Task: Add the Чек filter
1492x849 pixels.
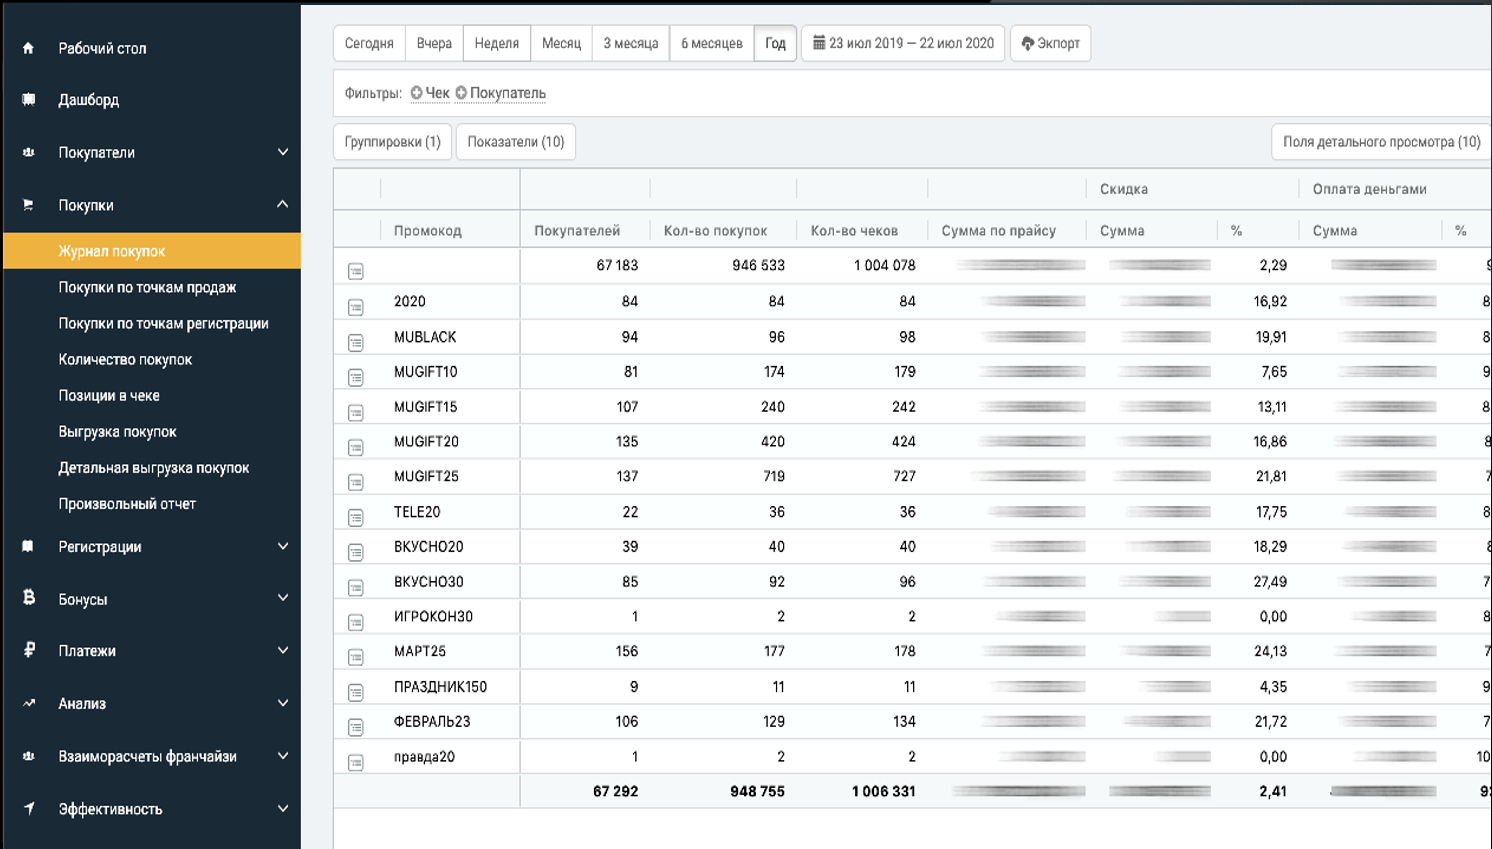Action: click(x=430, y=93)
